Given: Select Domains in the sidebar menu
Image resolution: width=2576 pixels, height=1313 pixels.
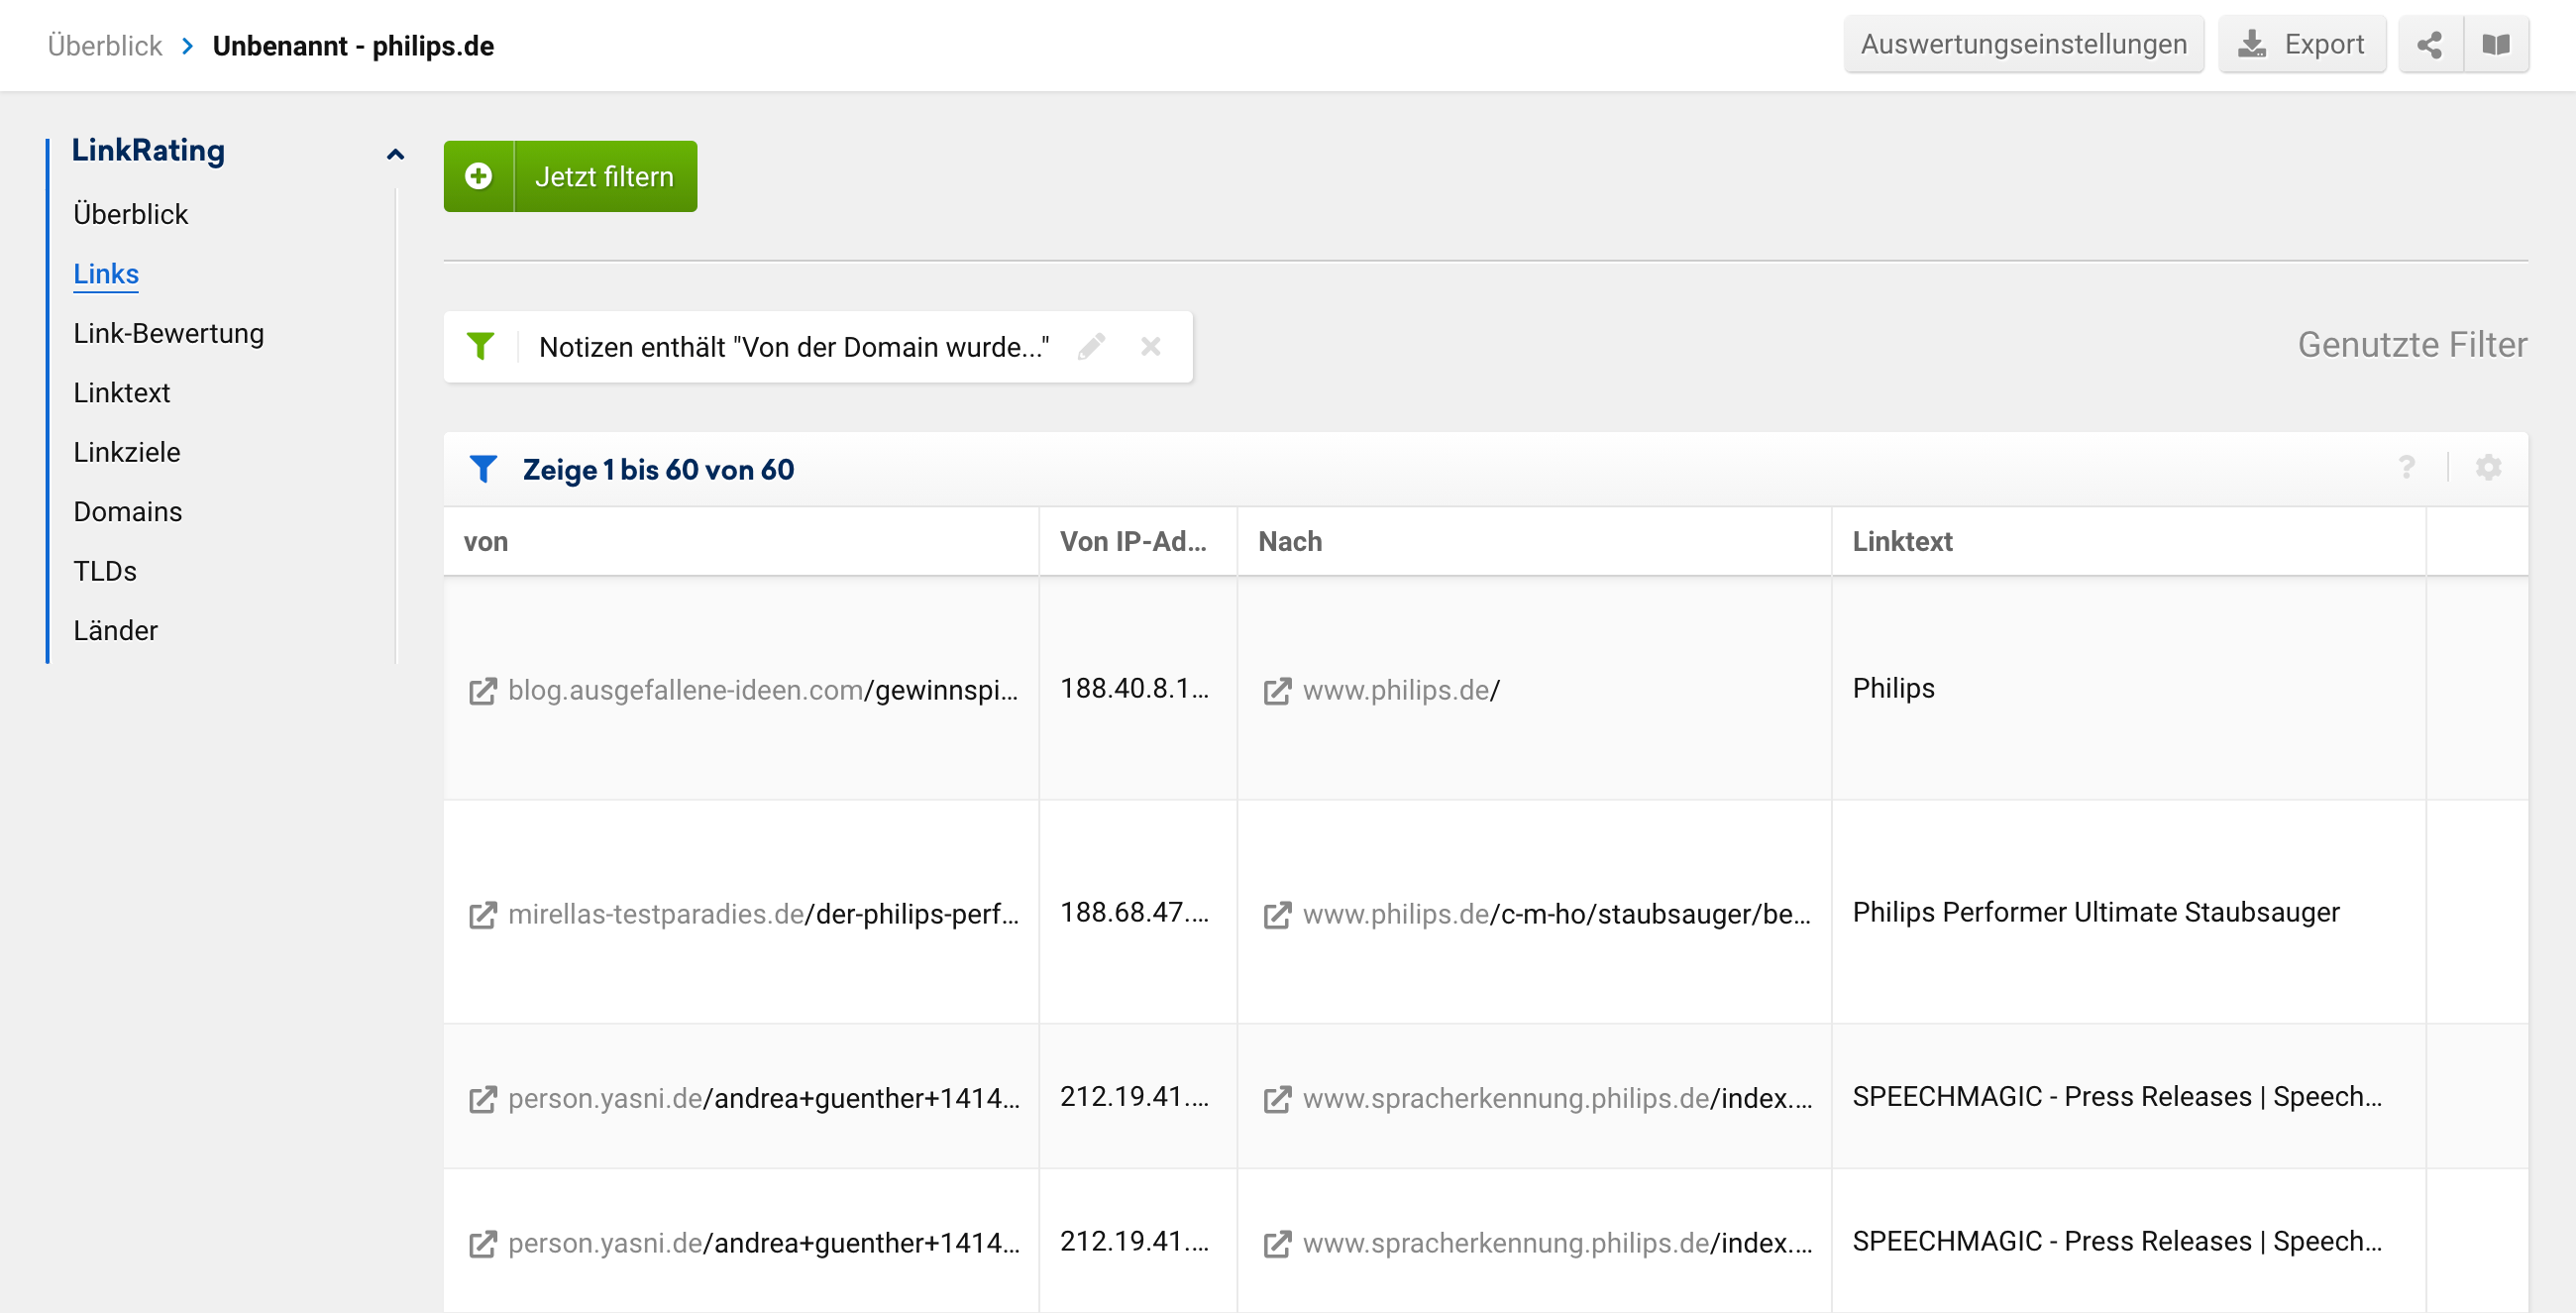Looking at the screenshot, I should click(127, 511).
